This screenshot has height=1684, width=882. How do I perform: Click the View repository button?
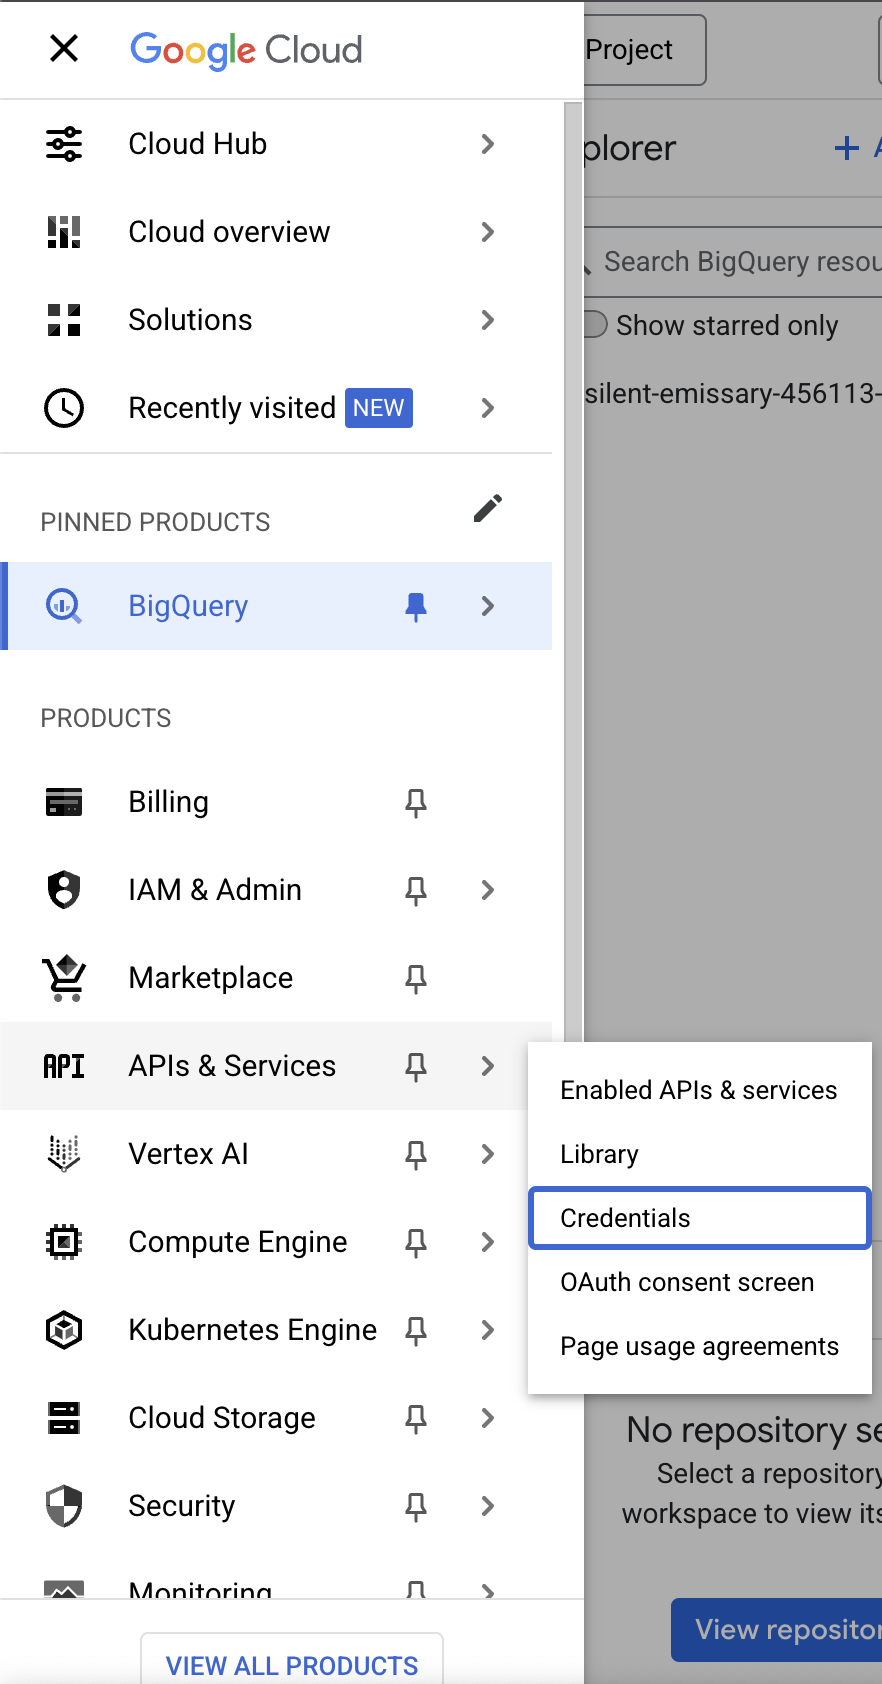(777, 1630)
